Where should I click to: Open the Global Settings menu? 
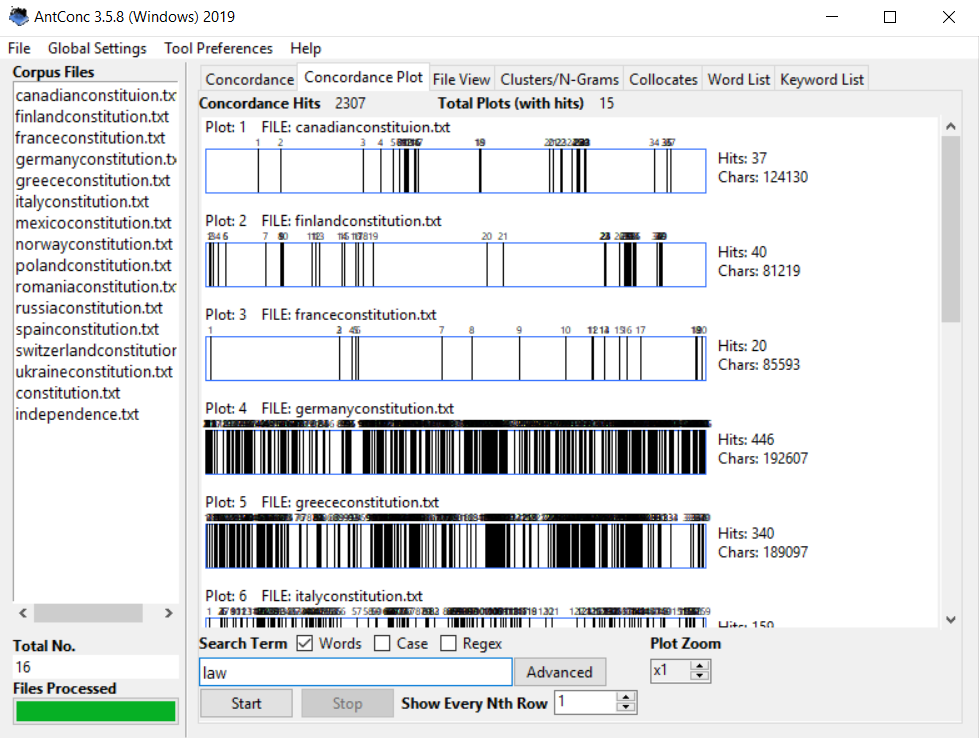coord(96,48)
